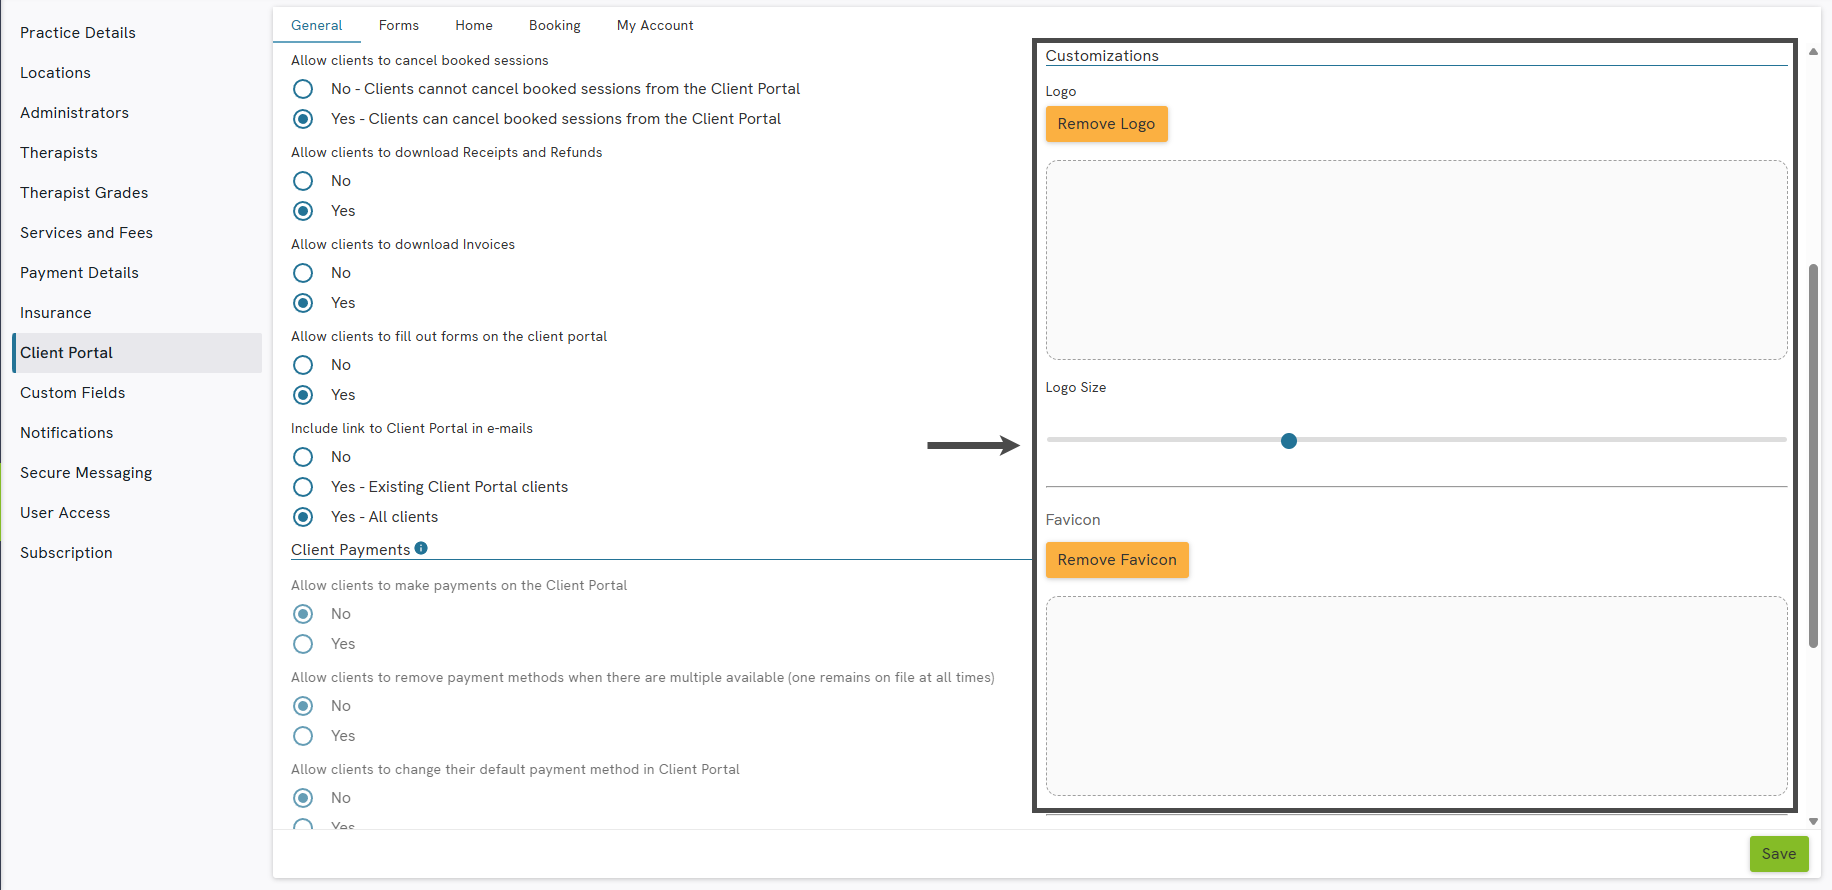The width and height of the screenshot is (1832, 890).
Task: Select Yes for filling out forms on portal
Action: click(303, 395)
